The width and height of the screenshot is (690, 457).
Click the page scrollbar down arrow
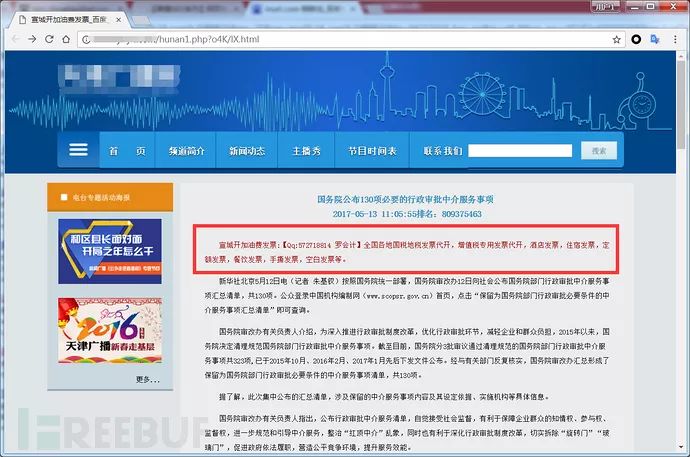point(681,448)
